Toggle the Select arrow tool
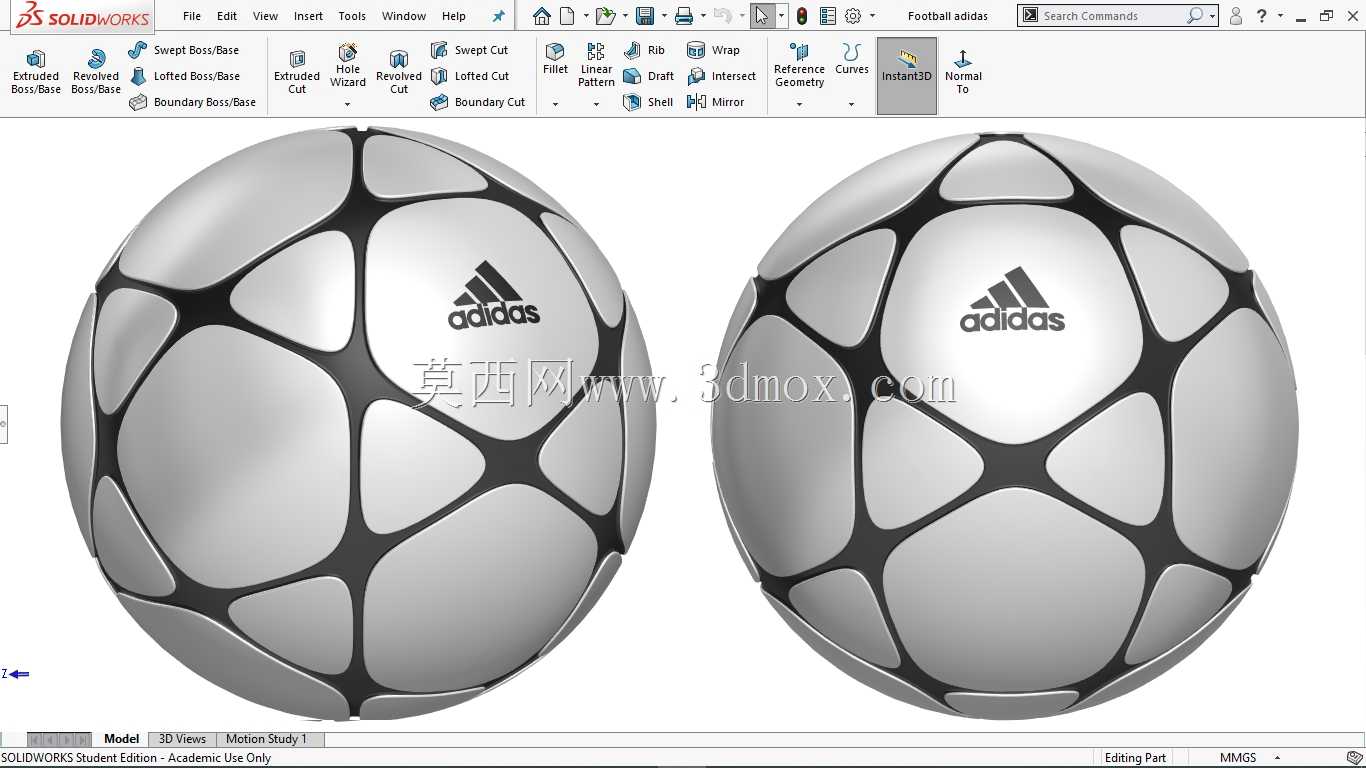Screen dimensions: 1366x768 click(x=762, y=16)
